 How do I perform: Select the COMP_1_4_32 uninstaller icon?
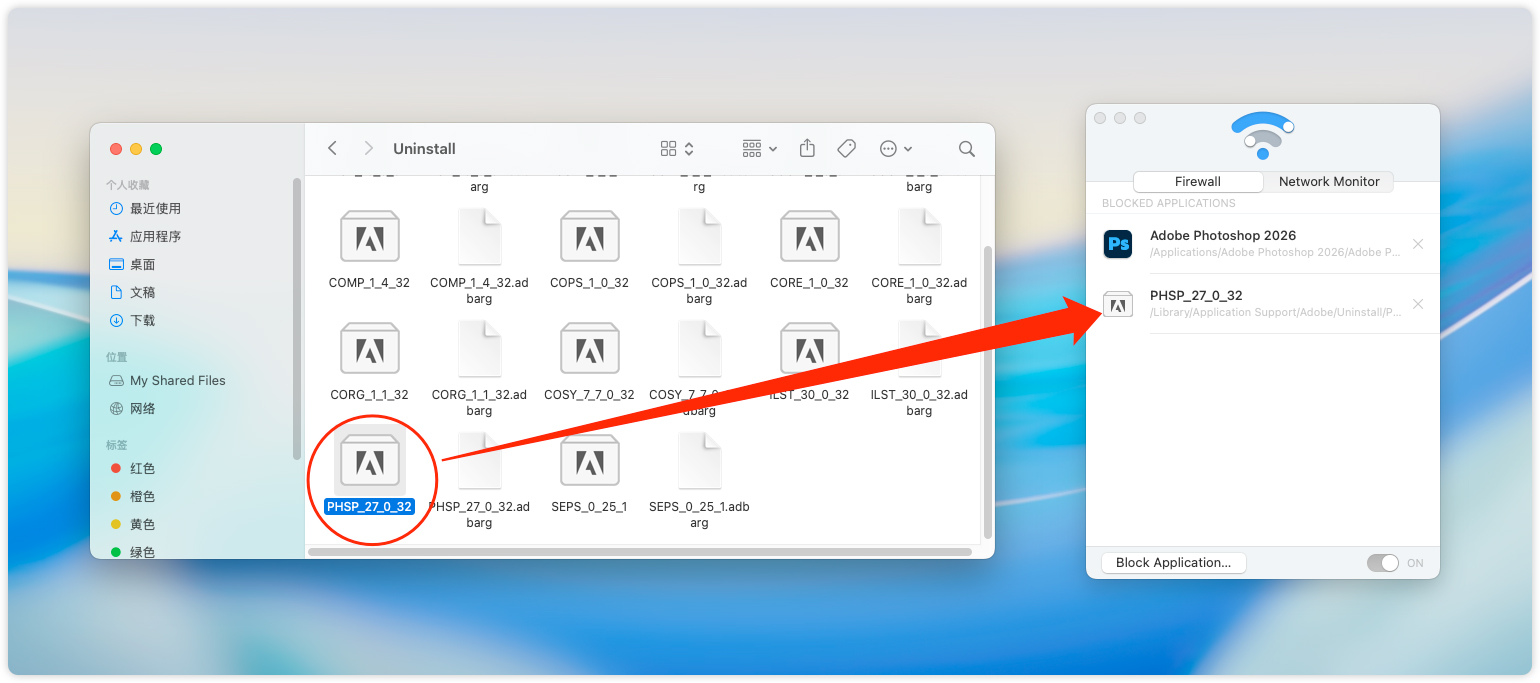[x=369, y=238]
